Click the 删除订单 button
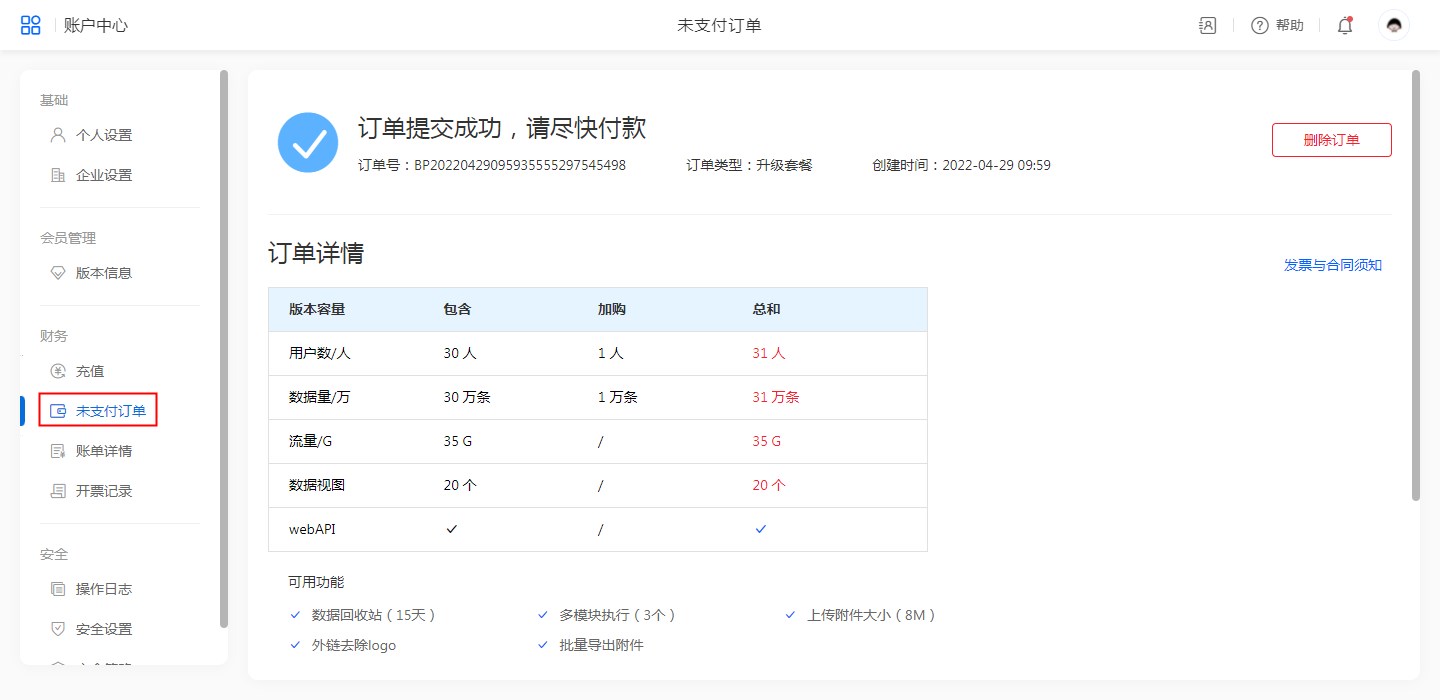Screen dimensions: 1440x700 (x=1331, y=140)
